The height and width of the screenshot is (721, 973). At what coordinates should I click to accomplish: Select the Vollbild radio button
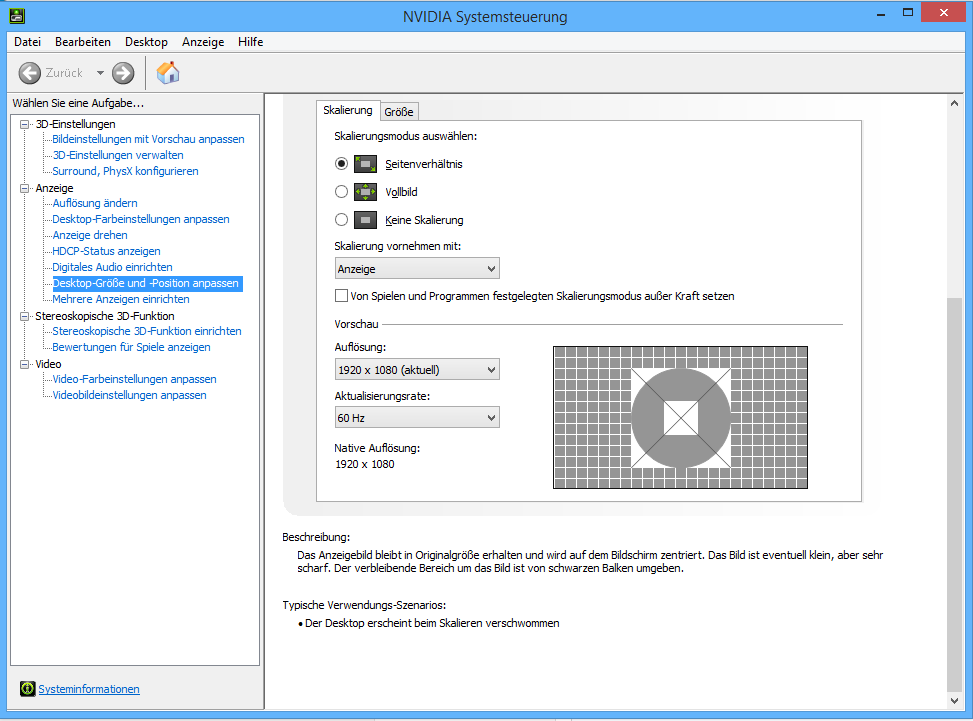pyautogui.click(x=341, y=192)
